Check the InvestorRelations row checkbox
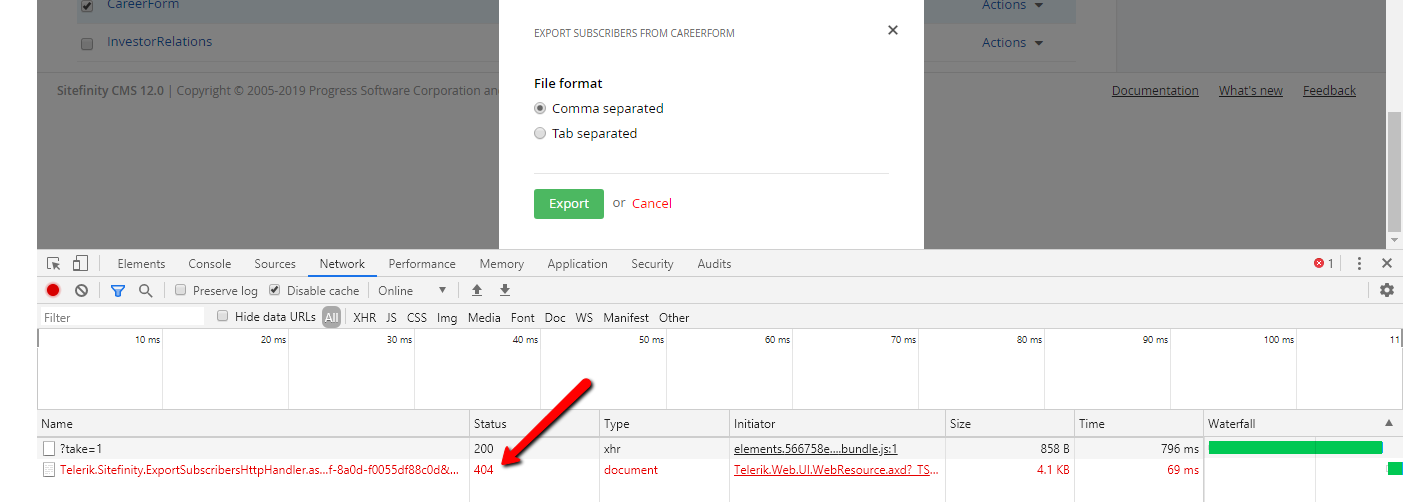 coord(87,44)
